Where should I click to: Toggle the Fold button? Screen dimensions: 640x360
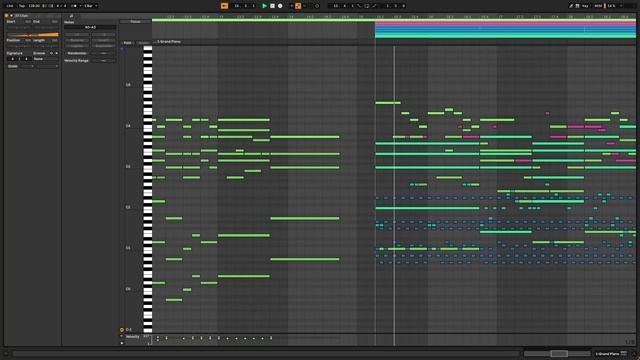[127, 42]
